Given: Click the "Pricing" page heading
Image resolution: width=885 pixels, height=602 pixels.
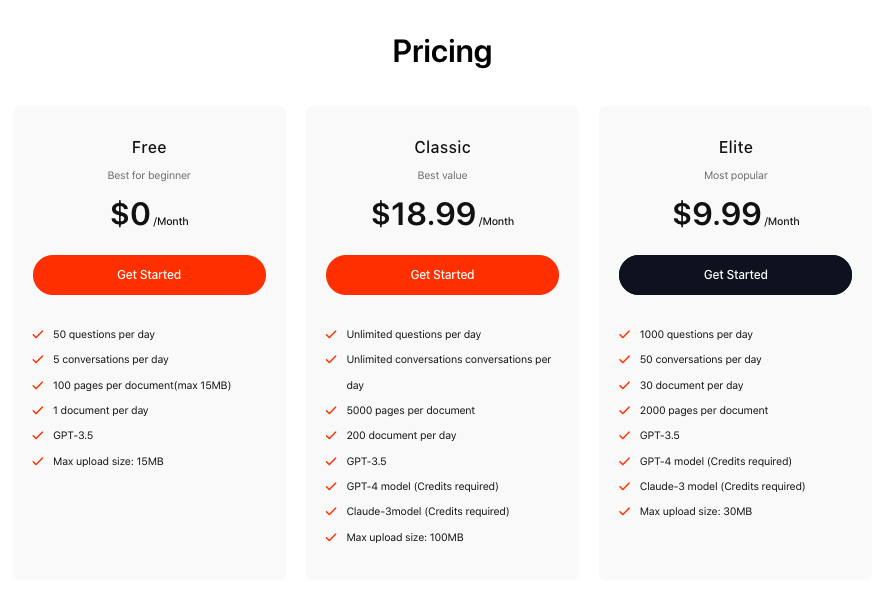Looking at the screenshot, I should click(442, 51).
